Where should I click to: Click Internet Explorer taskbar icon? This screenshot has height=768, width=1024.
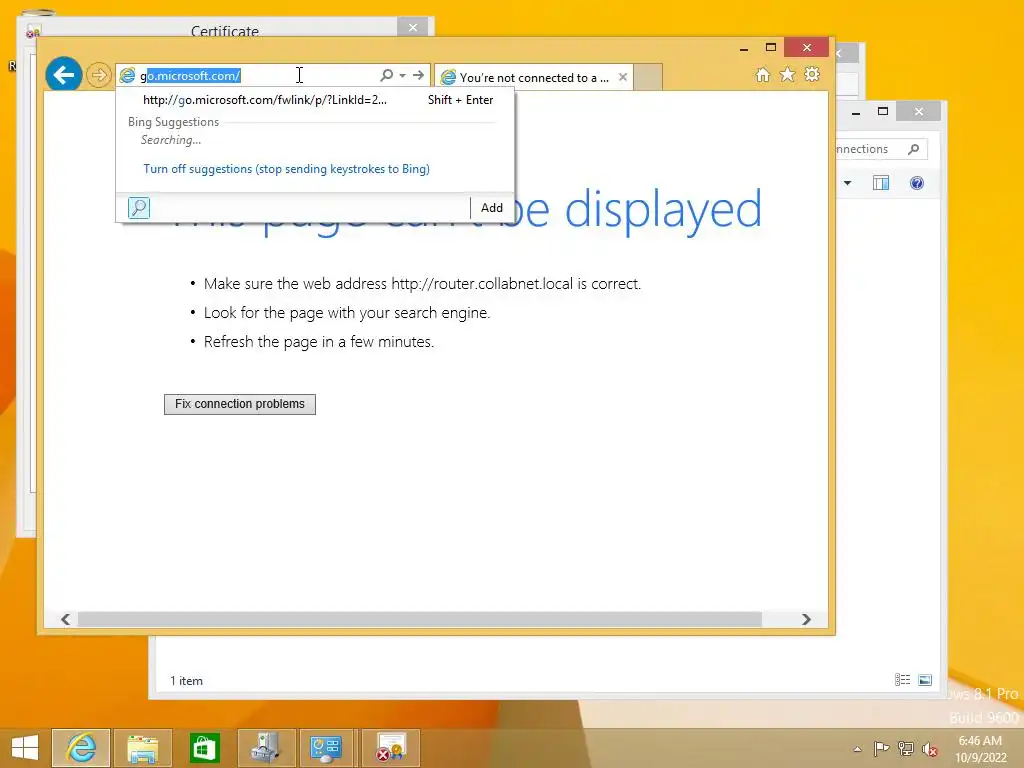[81, 748]
